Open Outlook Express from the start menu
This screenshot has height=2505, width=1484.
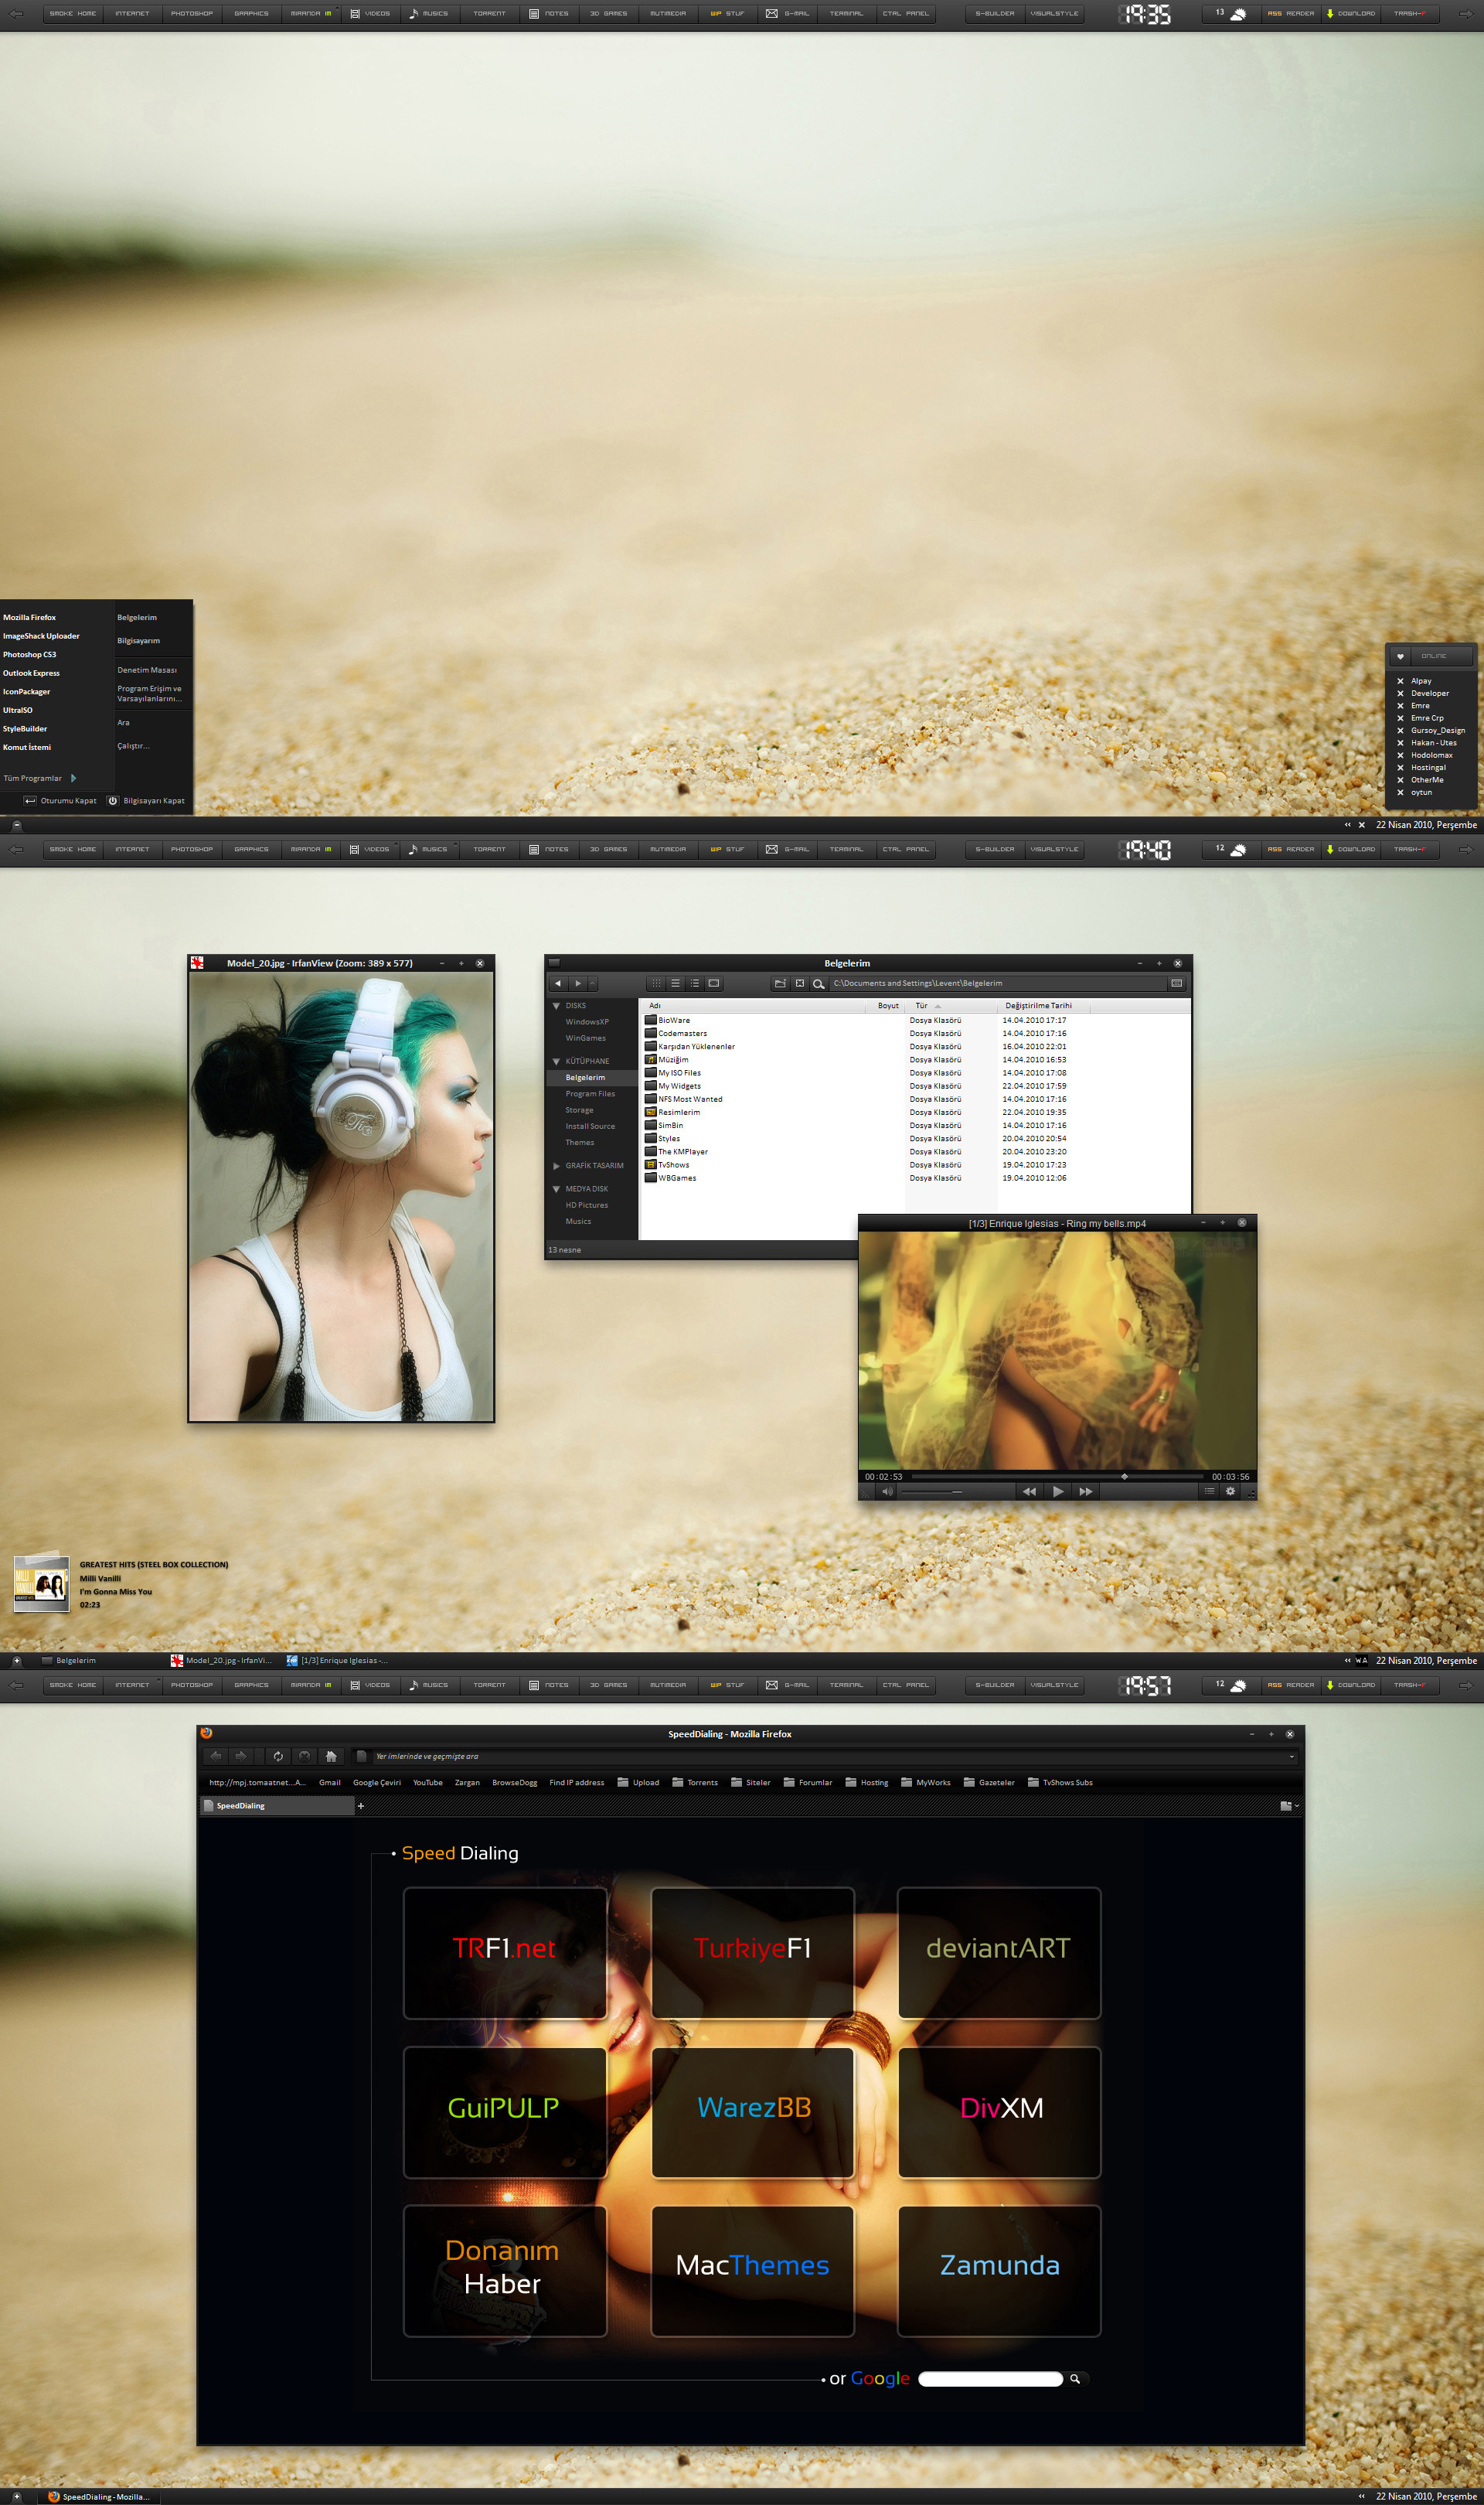click(31, 673)
